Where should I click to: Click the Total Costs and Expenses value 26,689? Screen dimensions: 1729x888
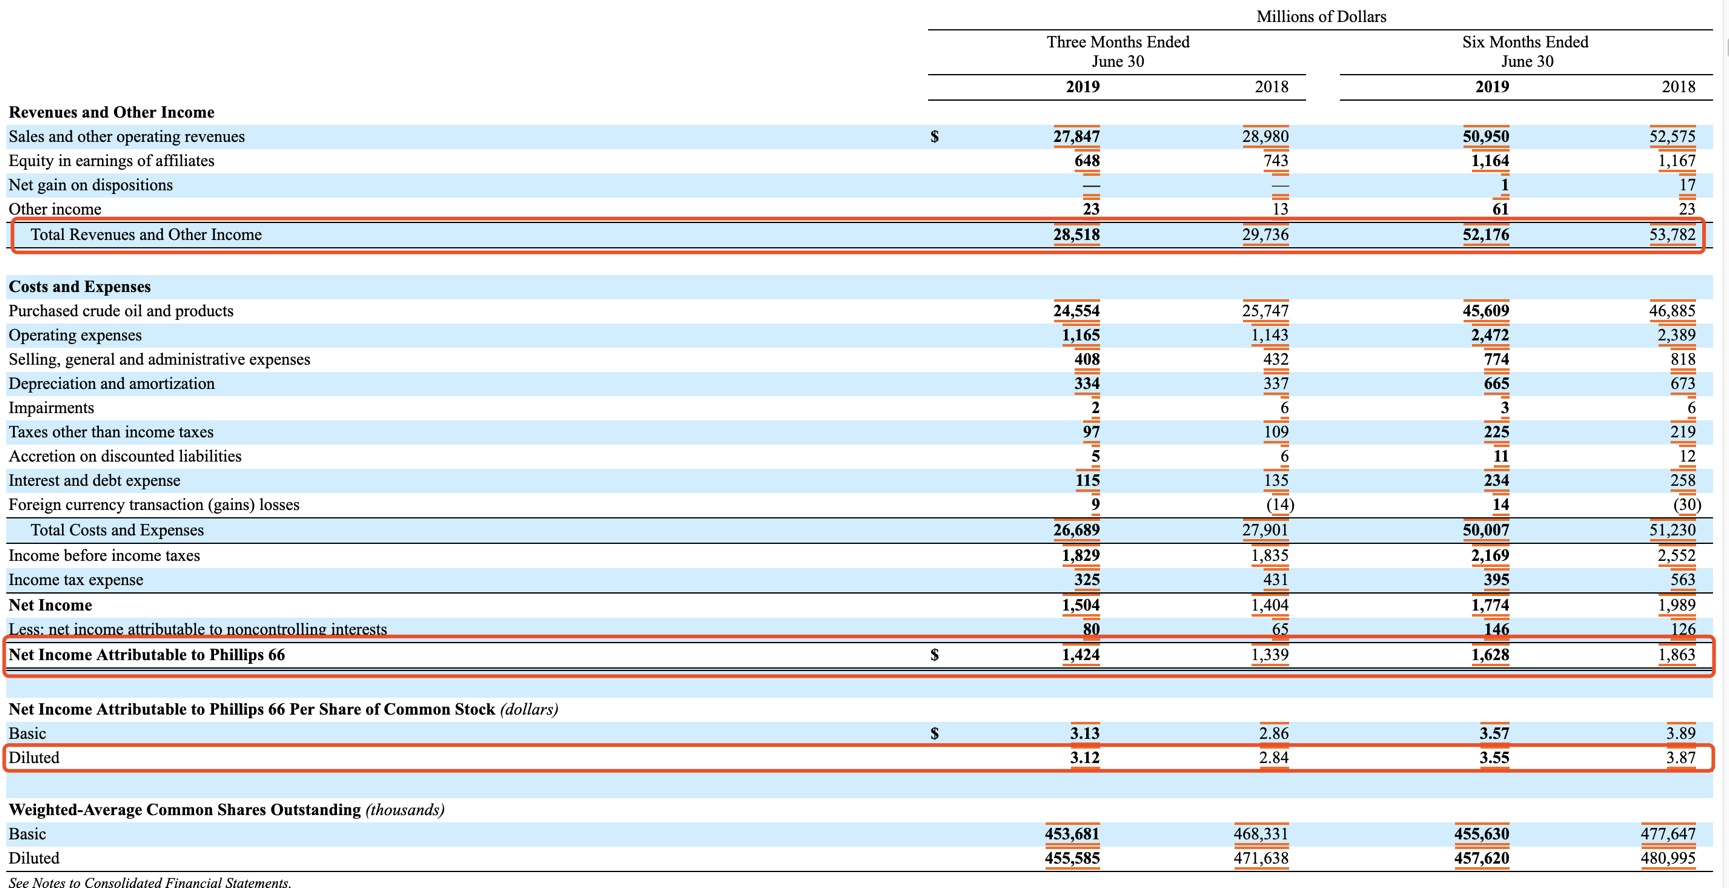[1076, 530]
